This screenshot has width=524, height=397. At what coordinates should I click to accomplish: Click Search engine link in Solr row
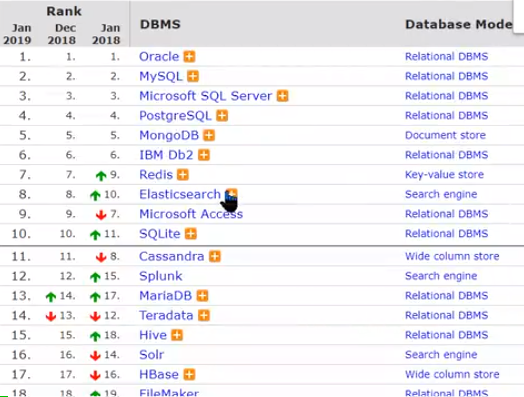441,355
